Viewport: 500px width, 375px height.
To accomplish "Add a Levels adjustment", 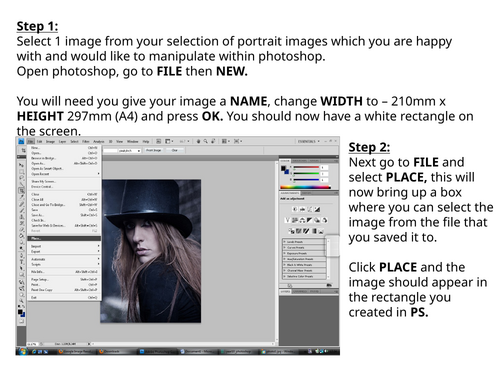I will 302,209.
